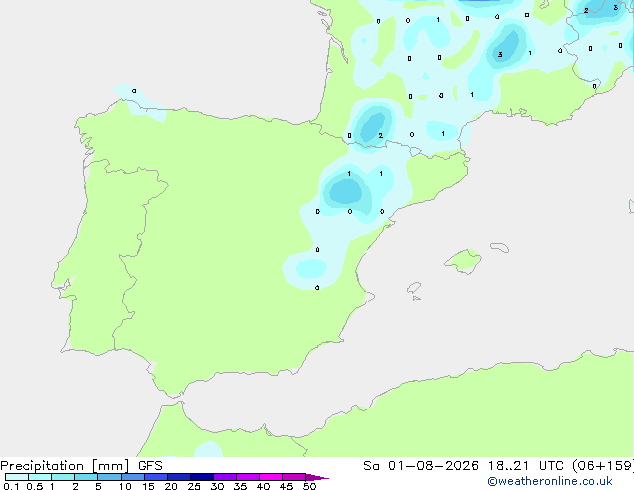Image resolution: width=634 pixels, height=490 pixels.
Task: Click the legend label '50'
Action: click(x=309, y=486)
